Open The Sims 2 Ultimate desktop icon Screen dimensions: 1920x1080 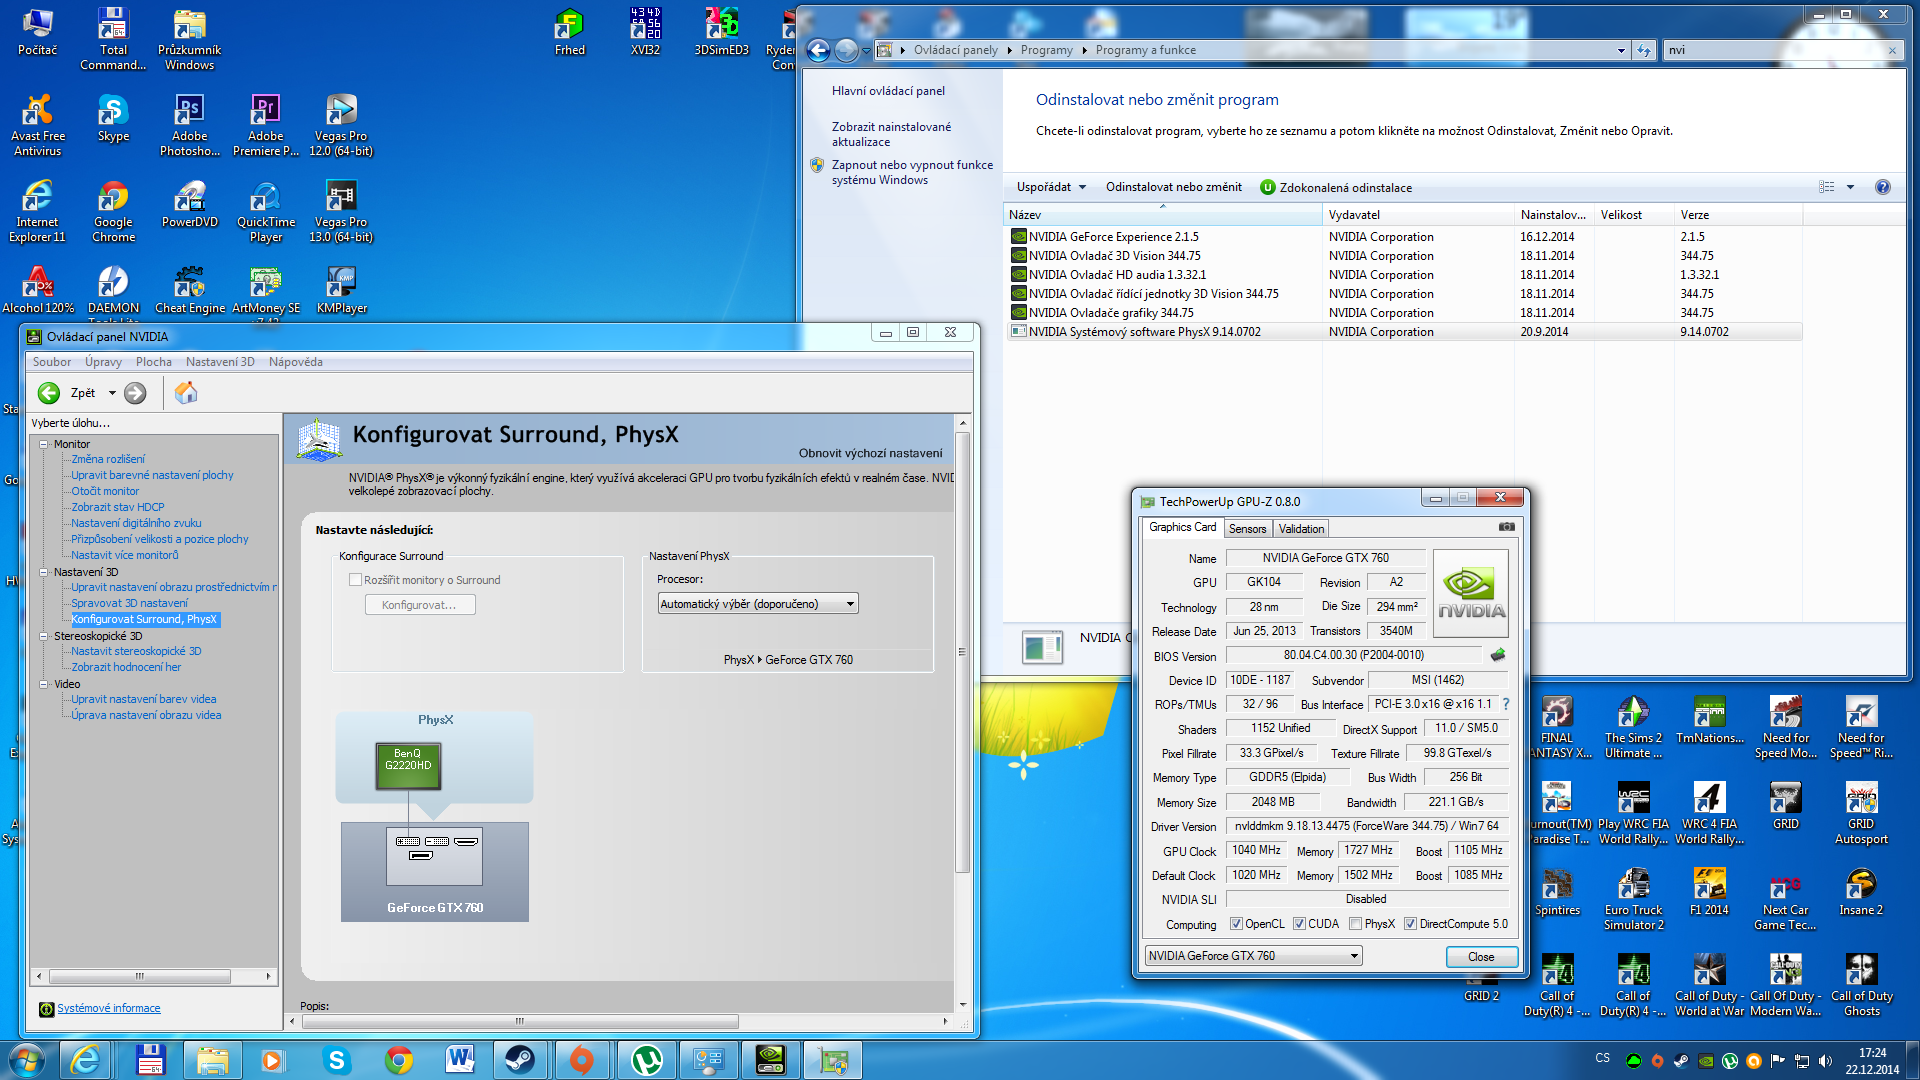1633,728
